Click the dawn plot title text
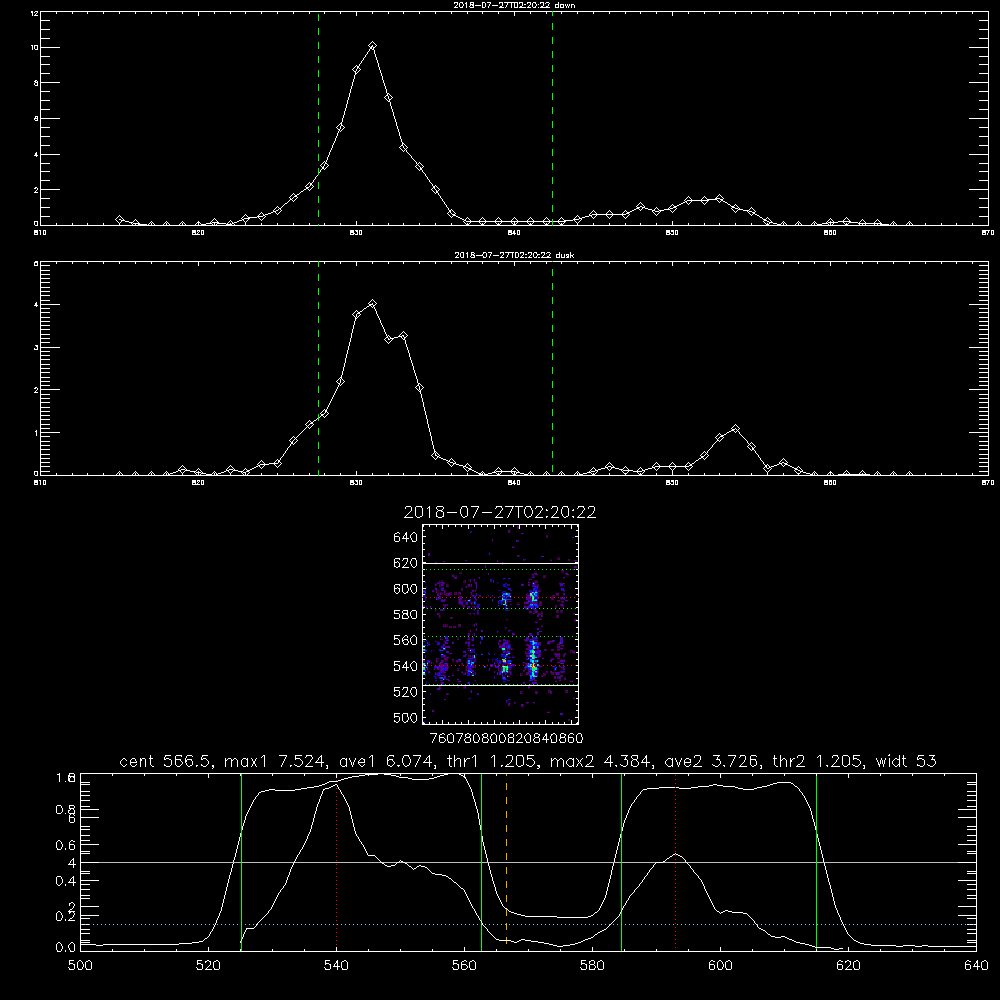1000x1000 pixels. click(514, 4)
